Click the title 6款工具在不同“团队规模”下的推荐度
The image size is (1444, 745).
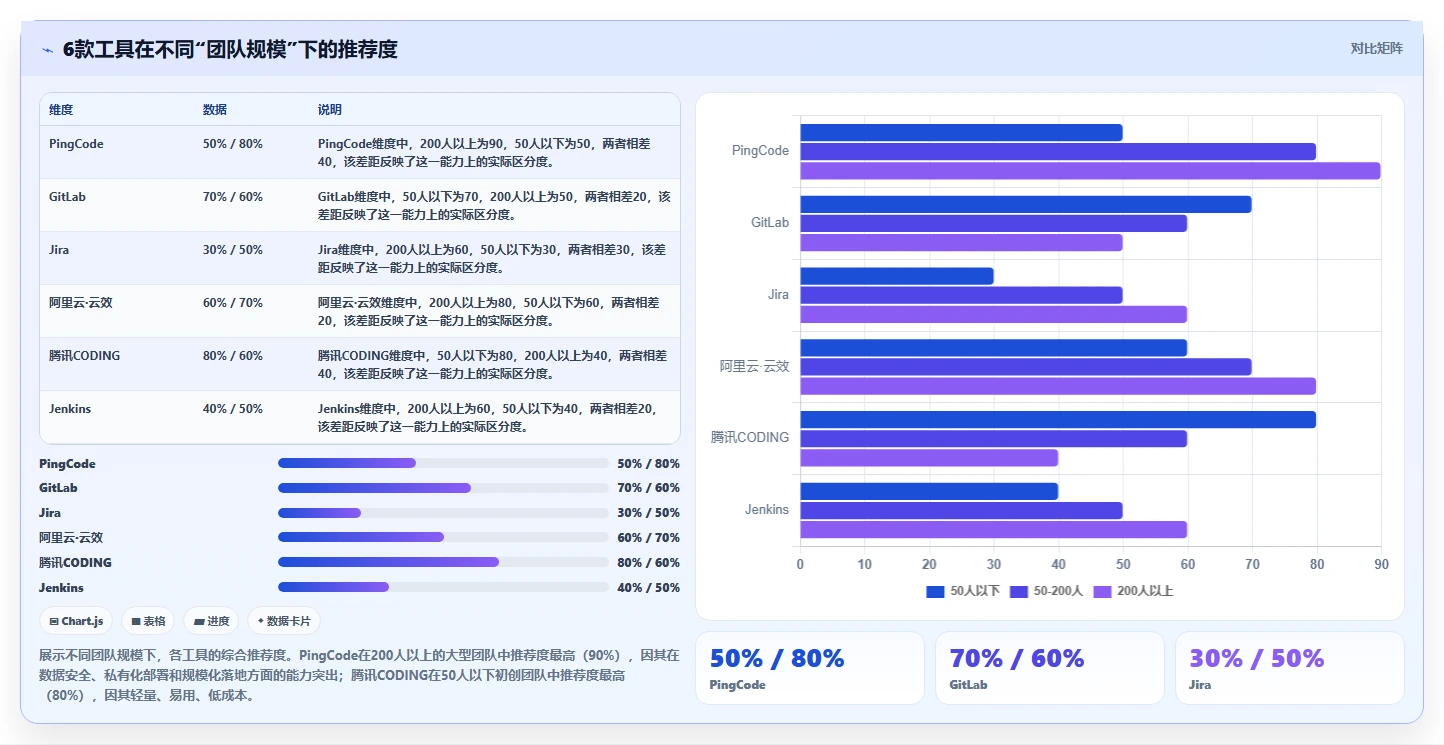230,49
